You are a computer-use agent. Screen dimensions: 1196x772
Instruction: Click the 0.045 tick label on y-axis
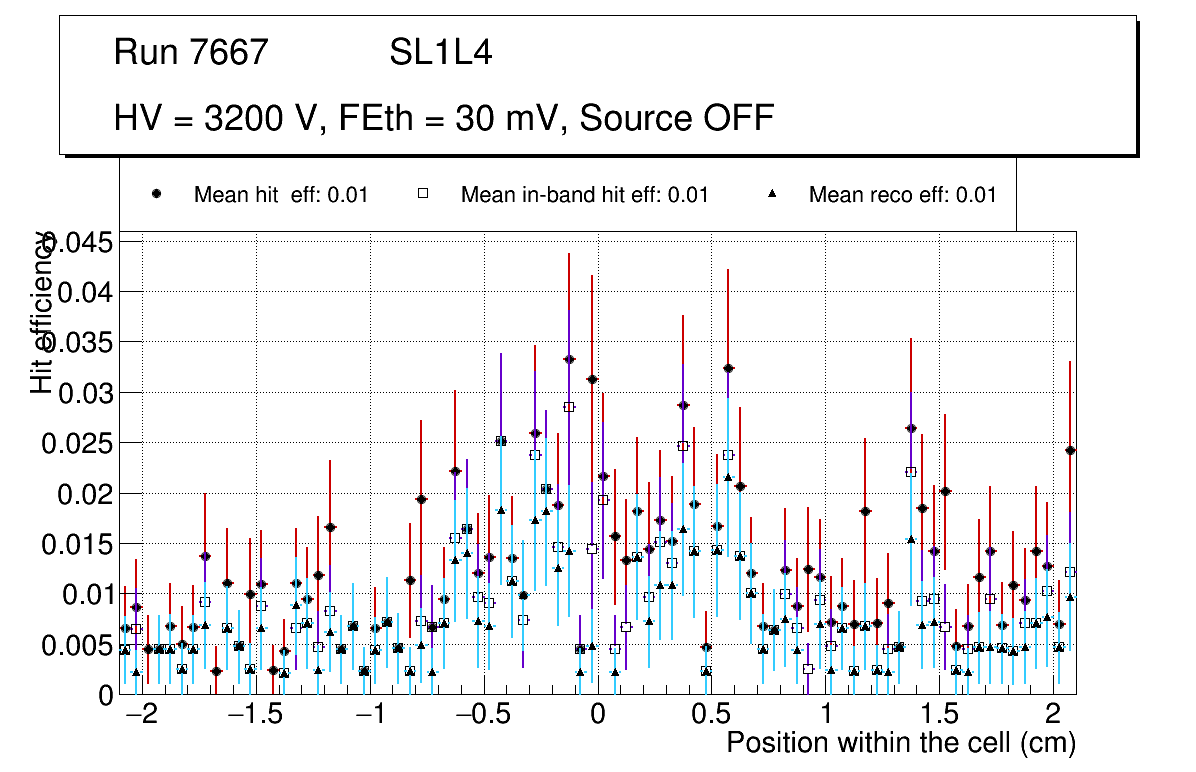[85, 243]
